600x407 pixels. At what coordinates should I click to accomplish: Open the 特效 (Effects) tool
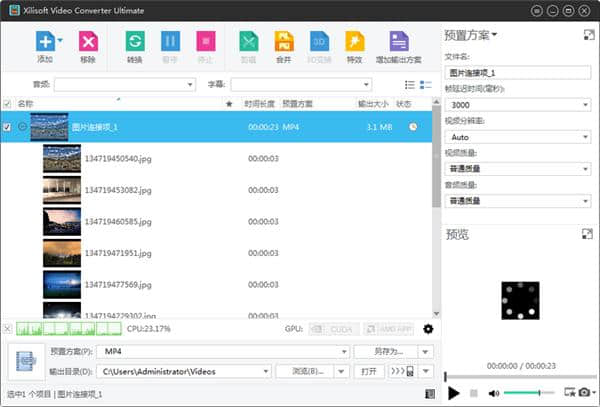coord(354,42)
